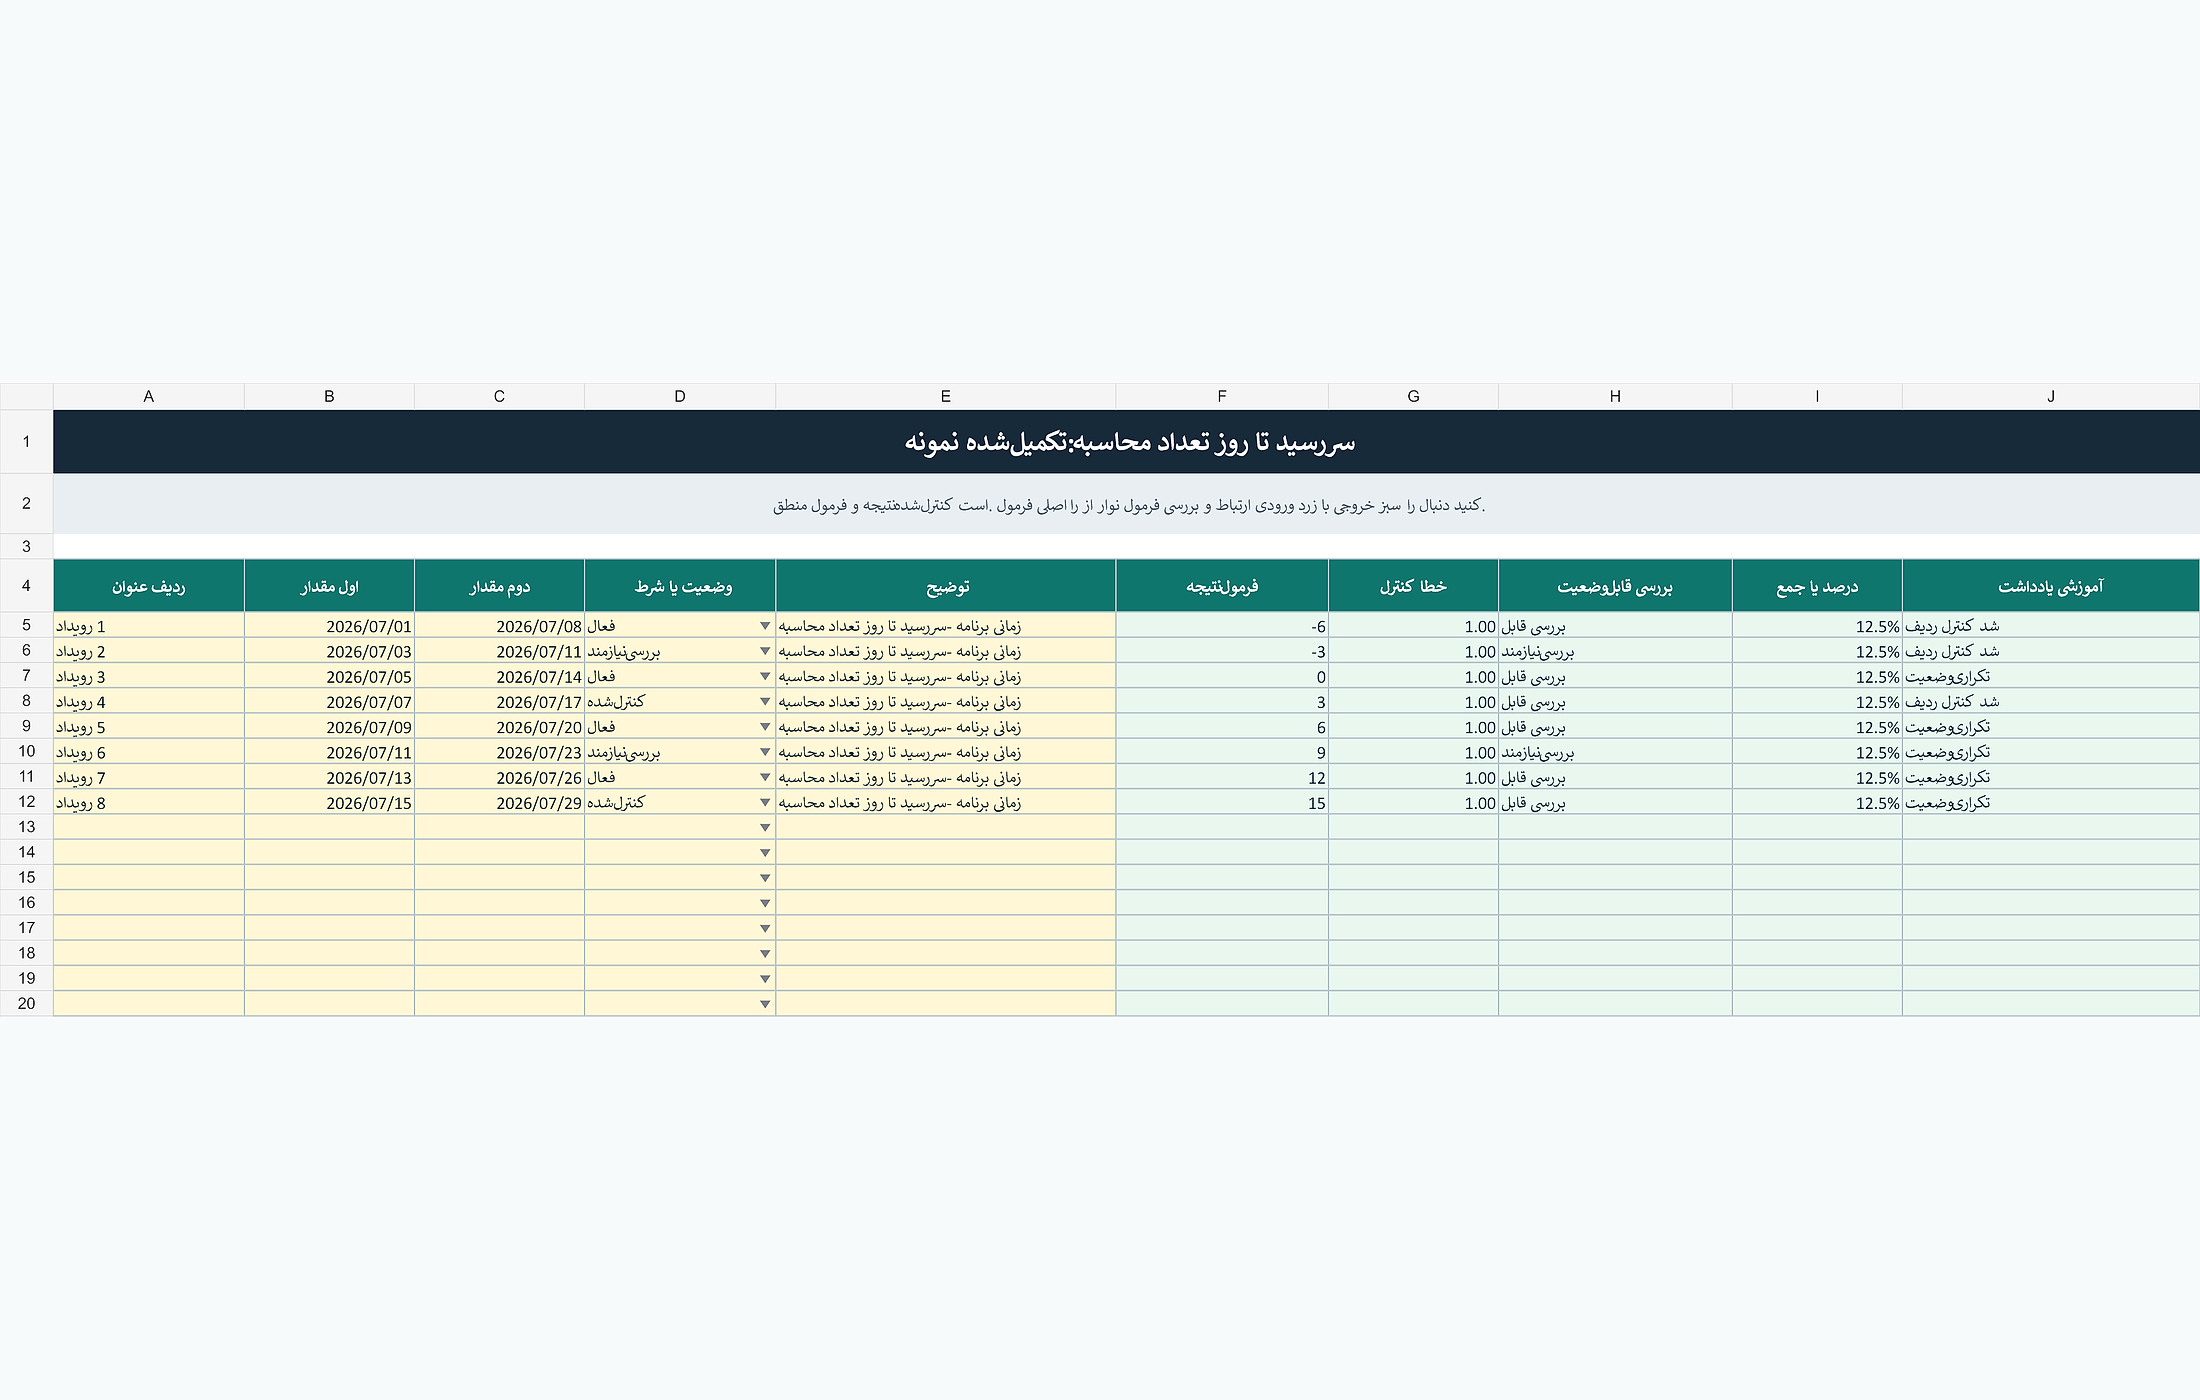This screenshot has height=1400, width=2200.
Task: Open status dropdown arrow in row 8
Action: pyautogui.click(x=765, y=702)
